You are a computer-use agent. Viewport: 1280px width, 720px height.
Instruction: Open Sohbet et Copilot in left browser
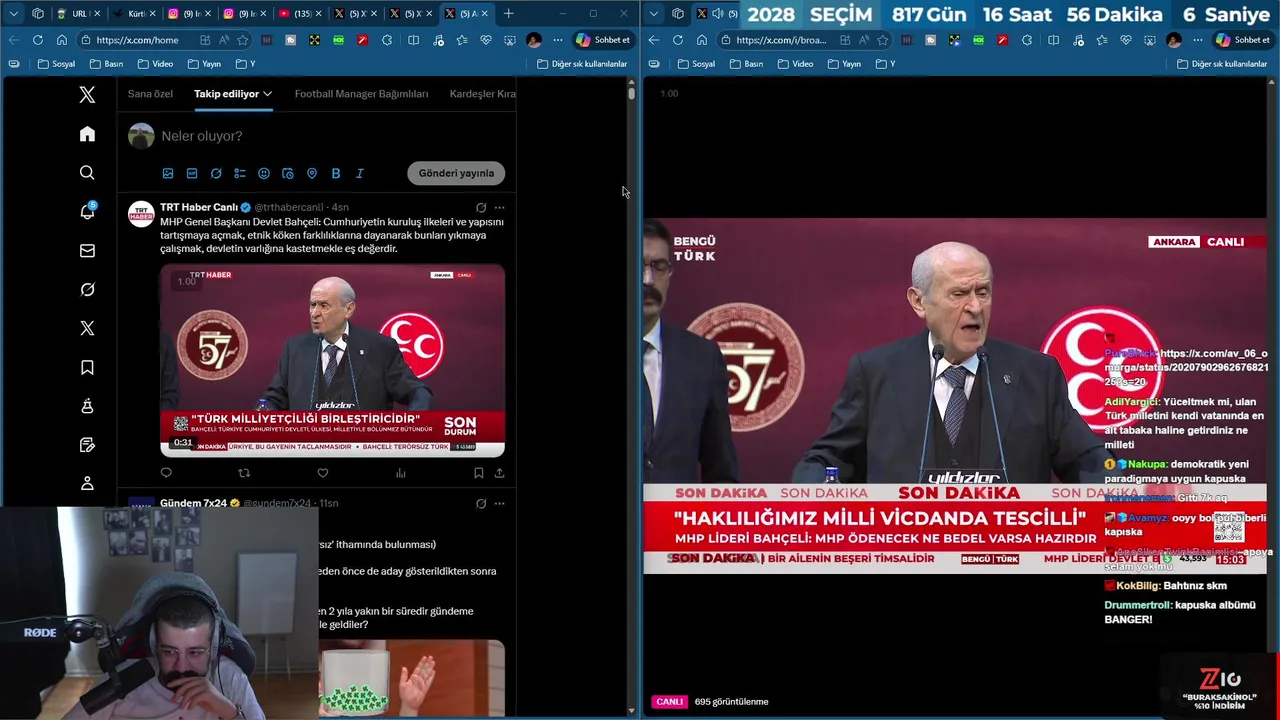pos(602,40)
